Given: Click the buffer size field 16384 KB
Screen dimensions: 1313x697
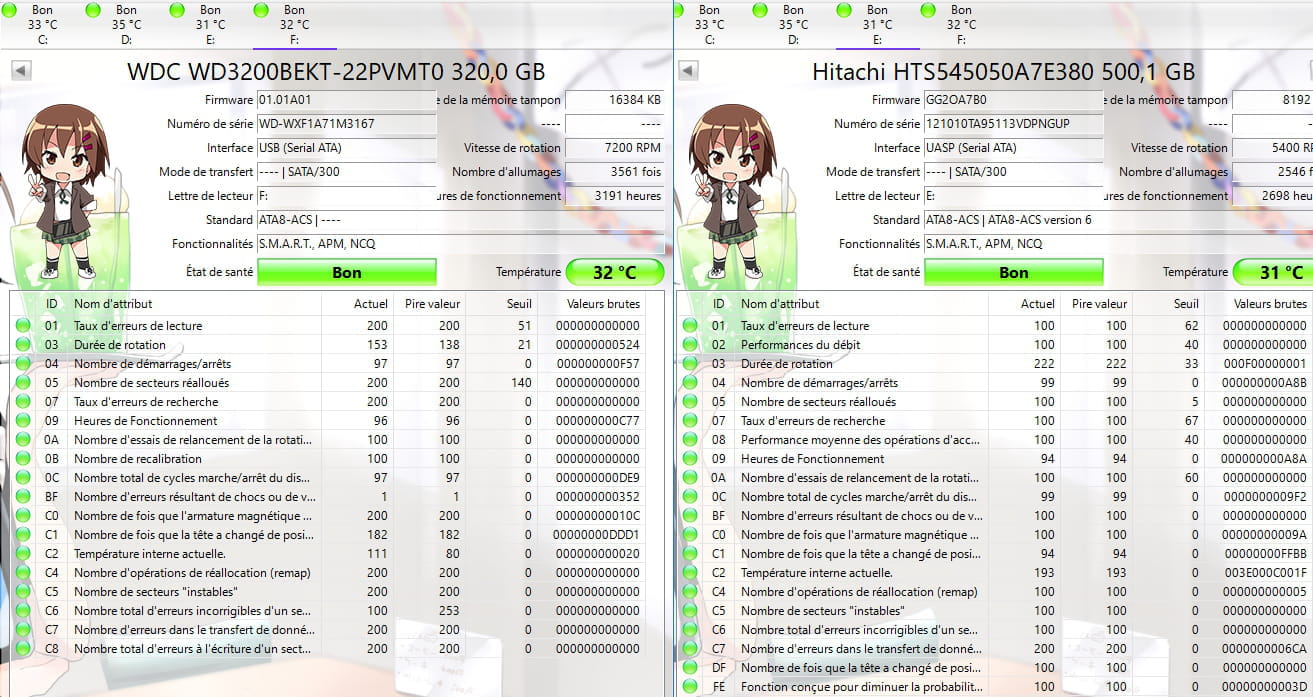Looking at the screenshot, I should pyautogui.click(x=615, y=100).
